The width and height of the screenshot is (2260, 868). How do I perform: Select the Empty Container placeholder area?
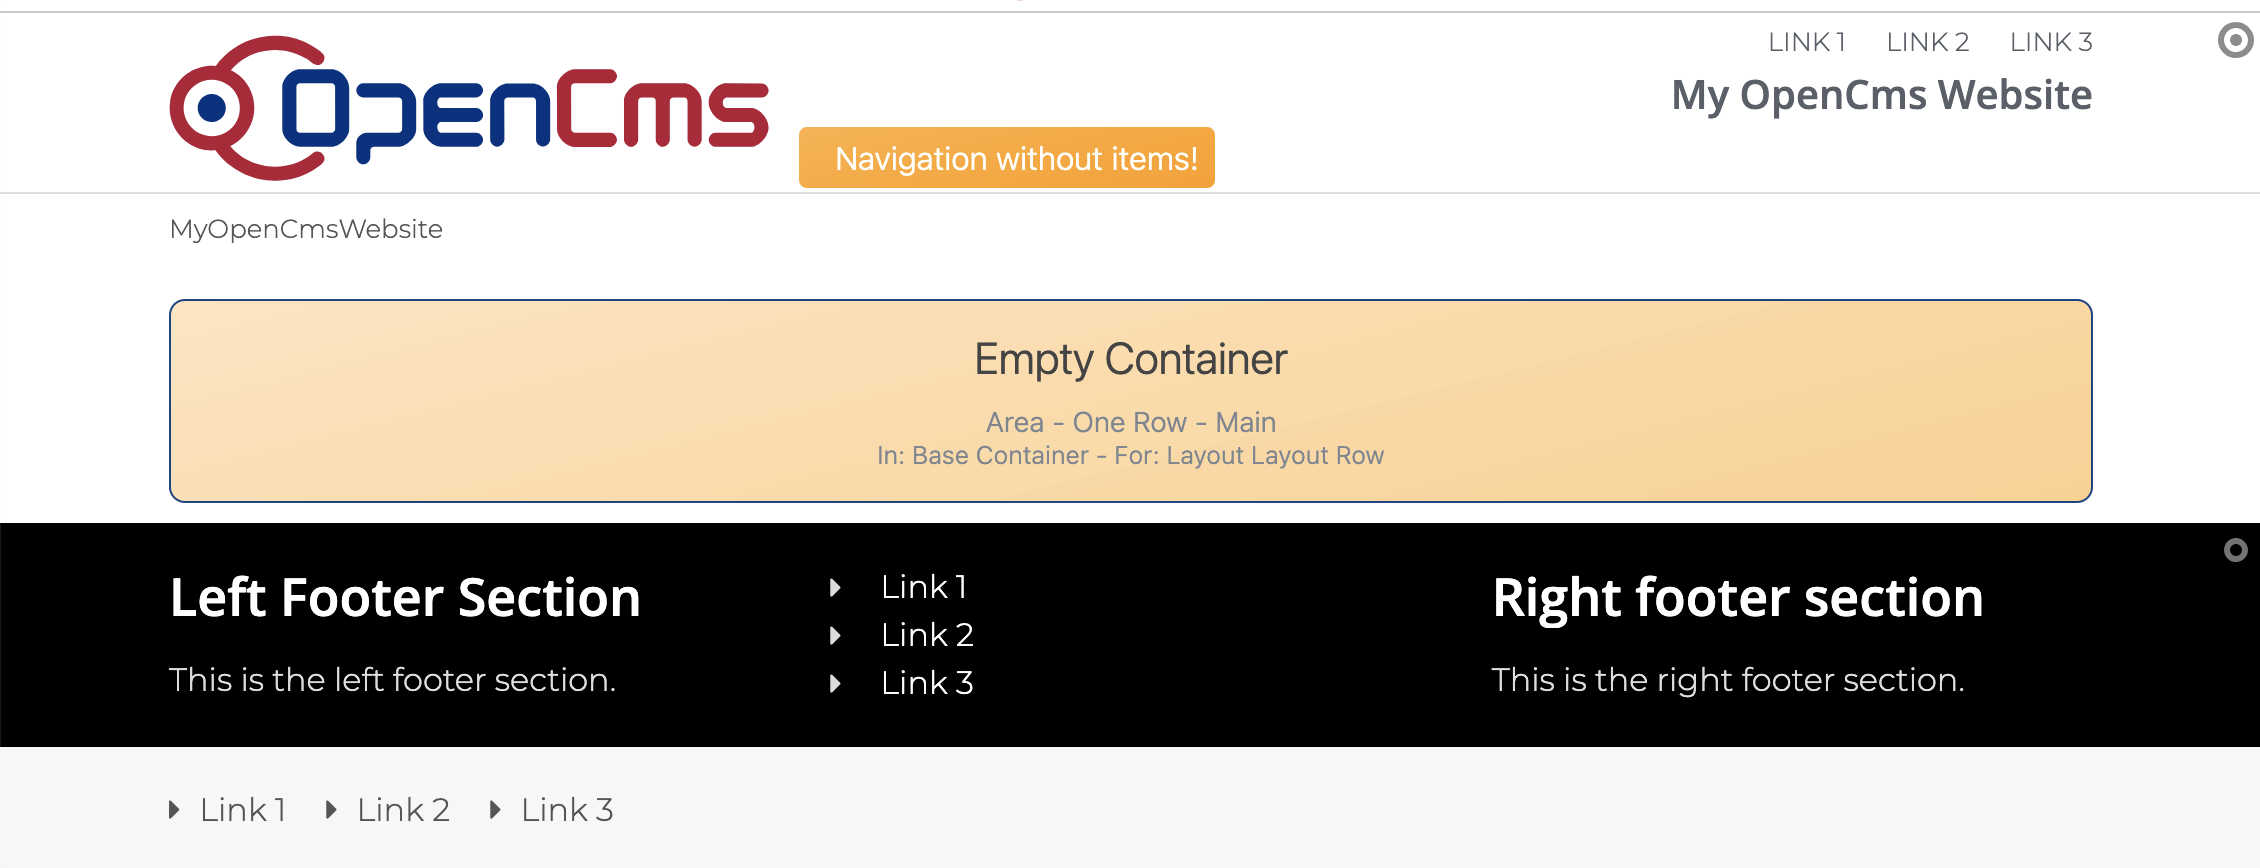coord(1130,400)
